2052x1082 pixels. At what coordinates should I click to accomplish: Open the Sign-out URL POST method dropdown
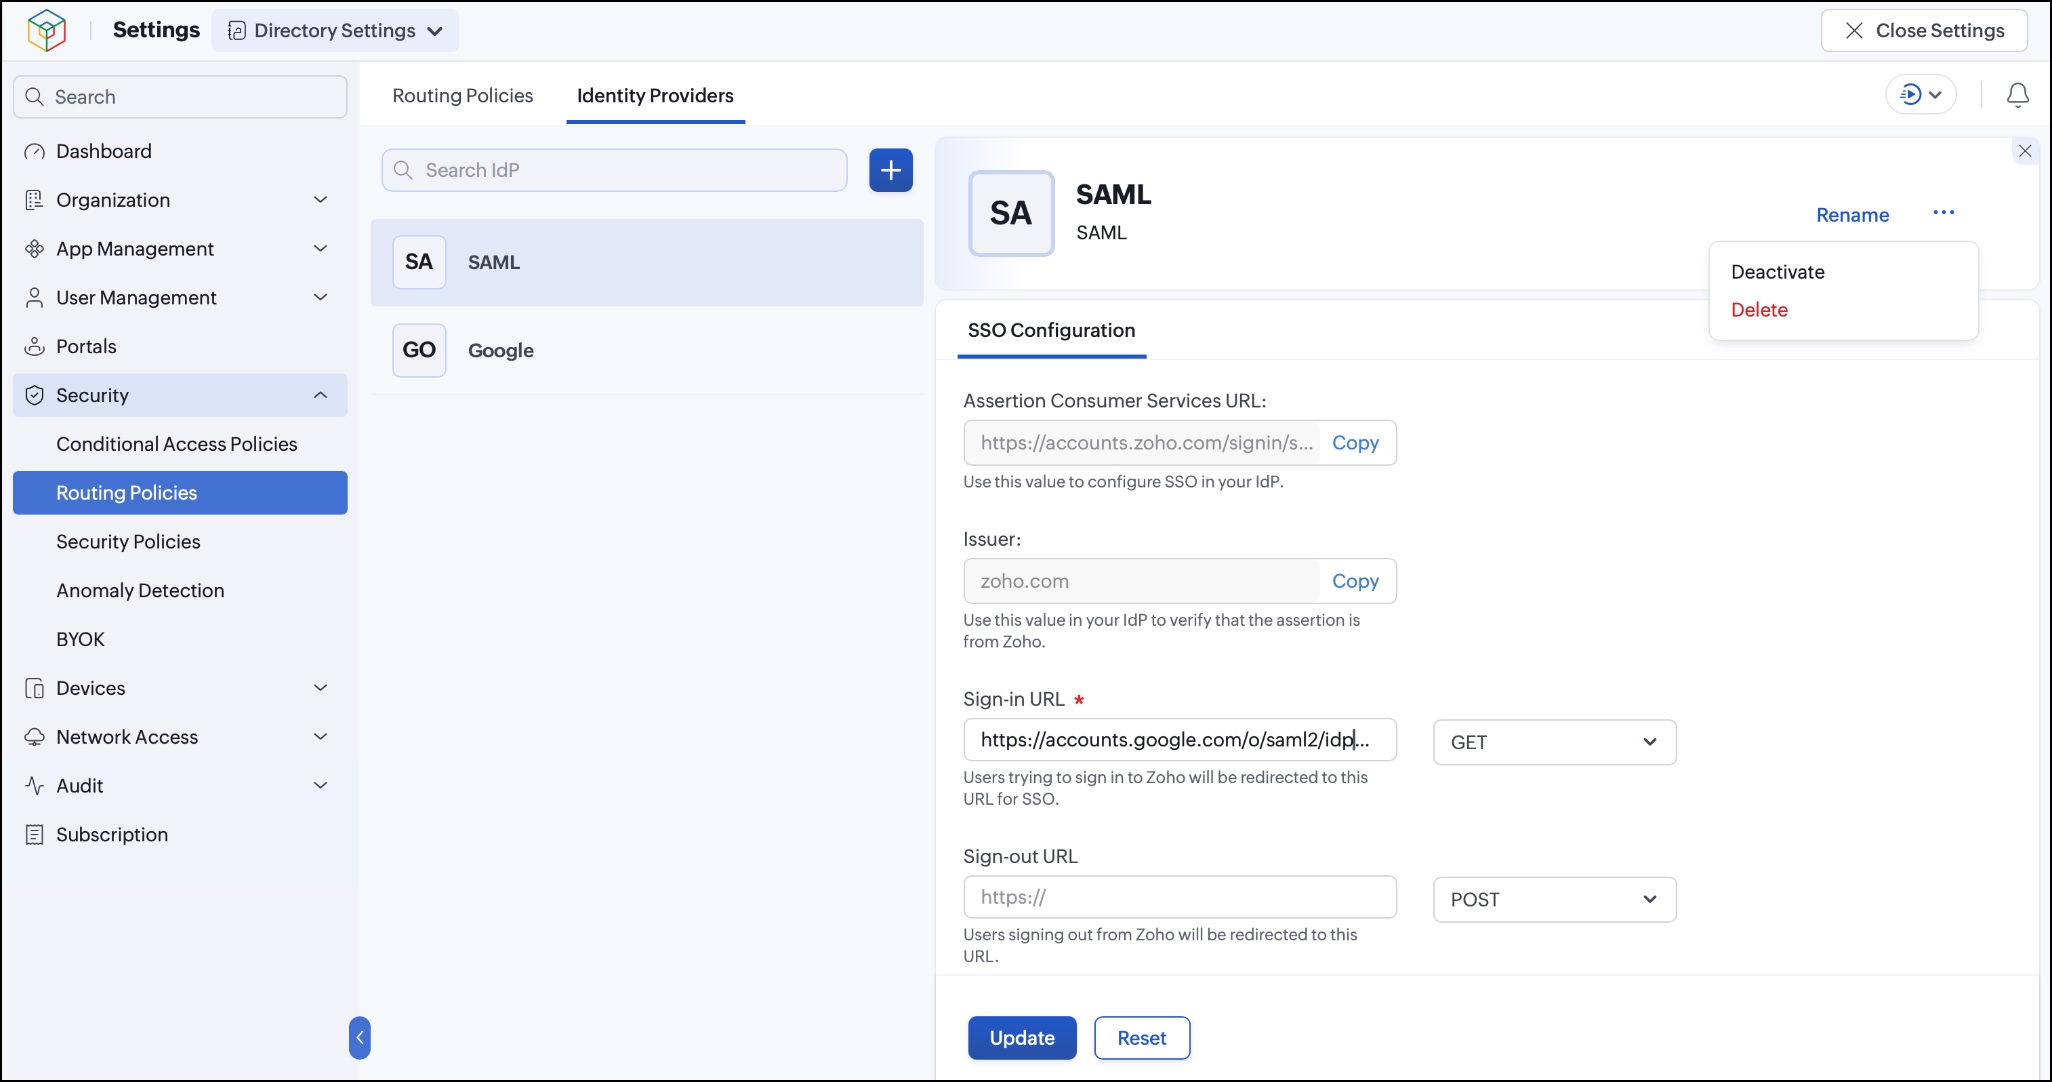point(1555,900)
